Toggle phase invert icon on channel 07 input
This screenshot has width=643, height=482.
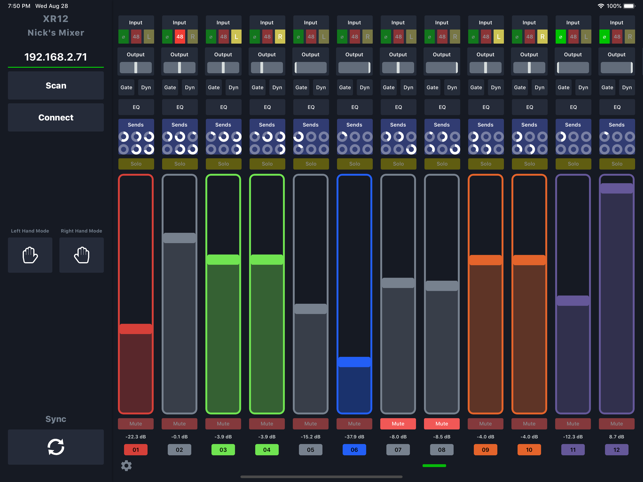[x=386, y=37]
